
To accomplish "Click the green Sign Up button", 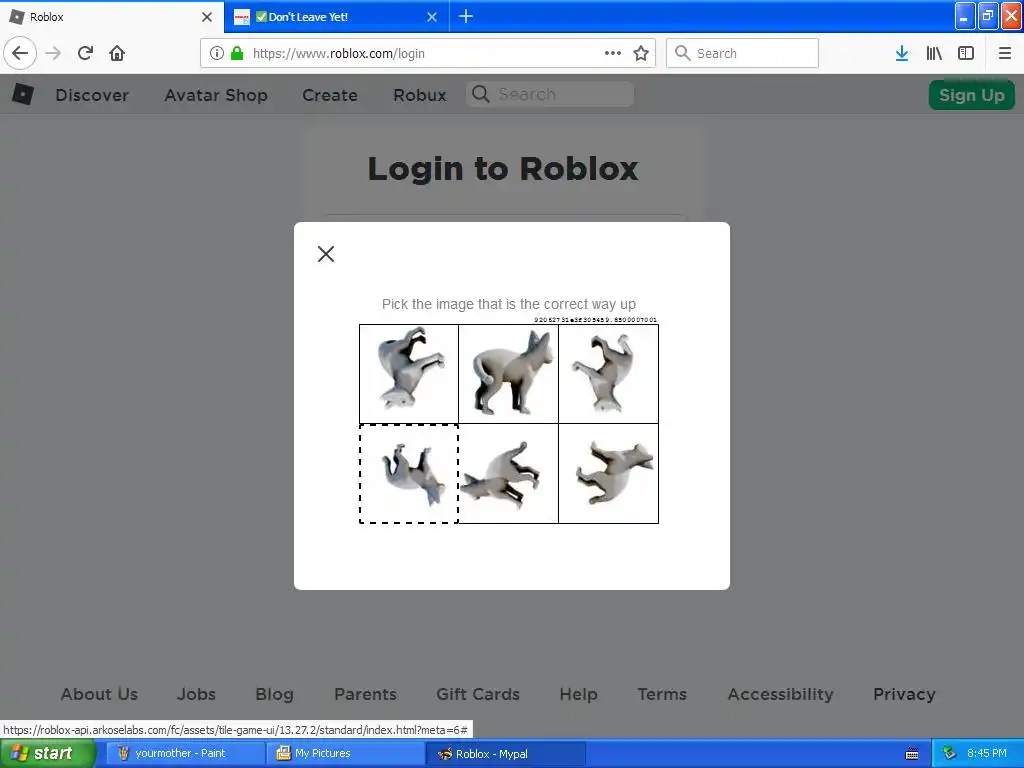I will [x=972, y=95].
